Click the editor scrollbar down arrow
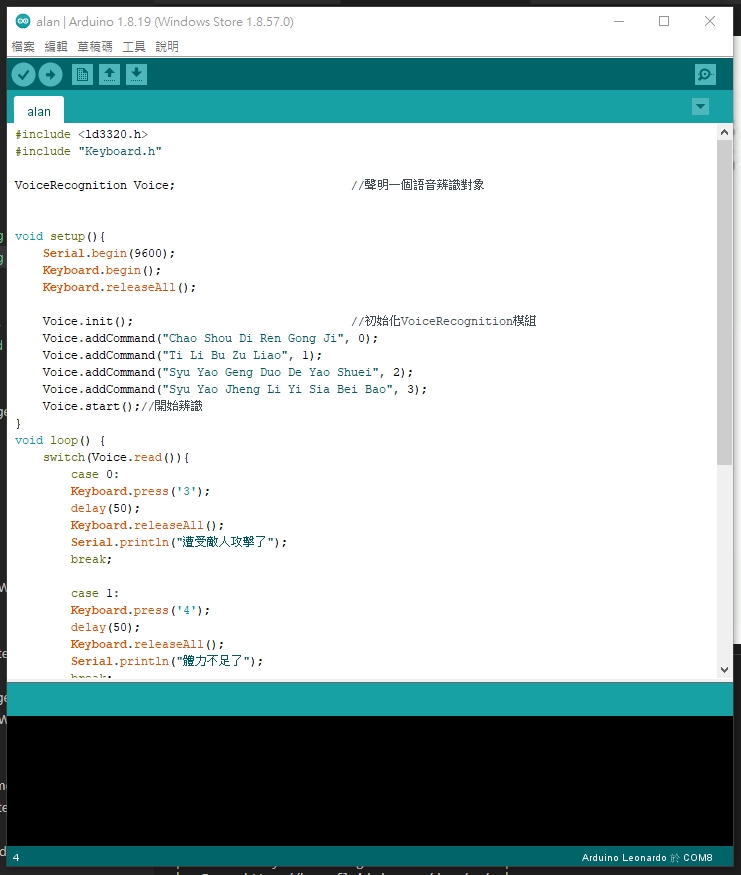741x875 pixels. (x=724, y=670)
